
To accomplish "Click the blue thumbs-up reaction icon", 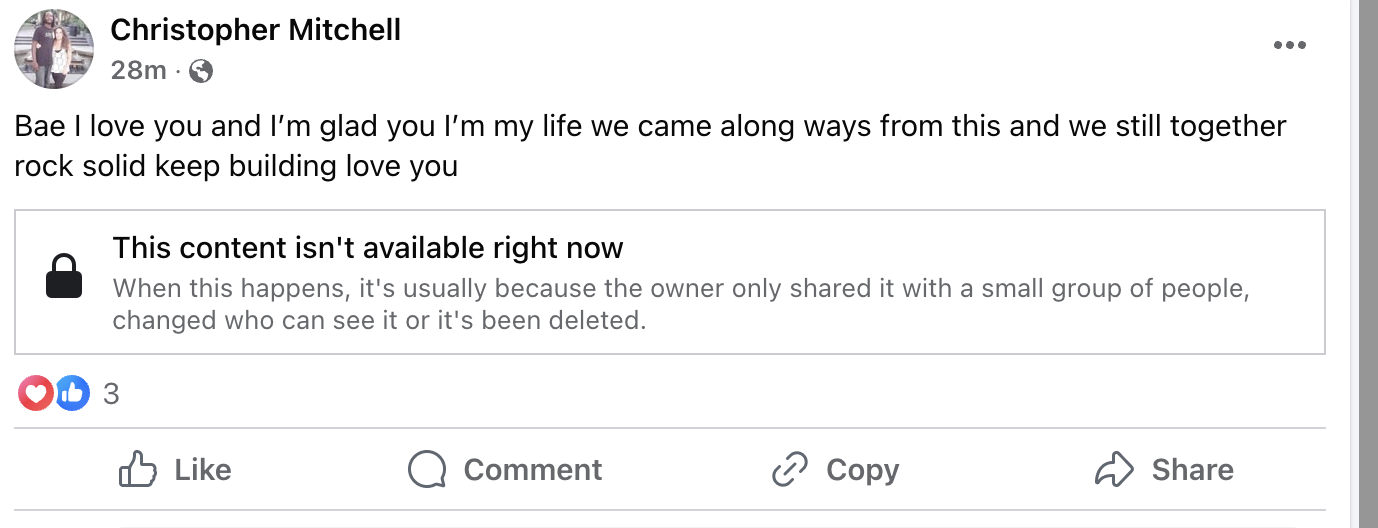I will 72,394.
